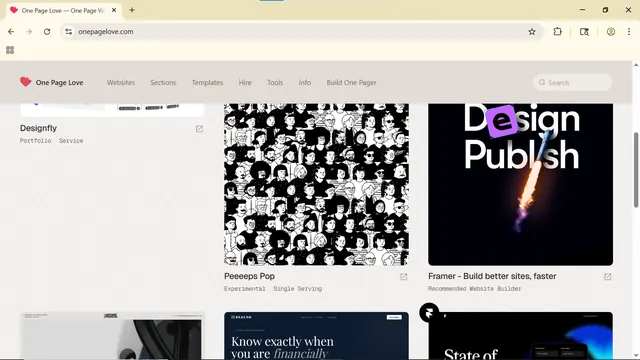Open the Websites menu
The width and height of the screenshot is (640, 360).
click(121, 82)
